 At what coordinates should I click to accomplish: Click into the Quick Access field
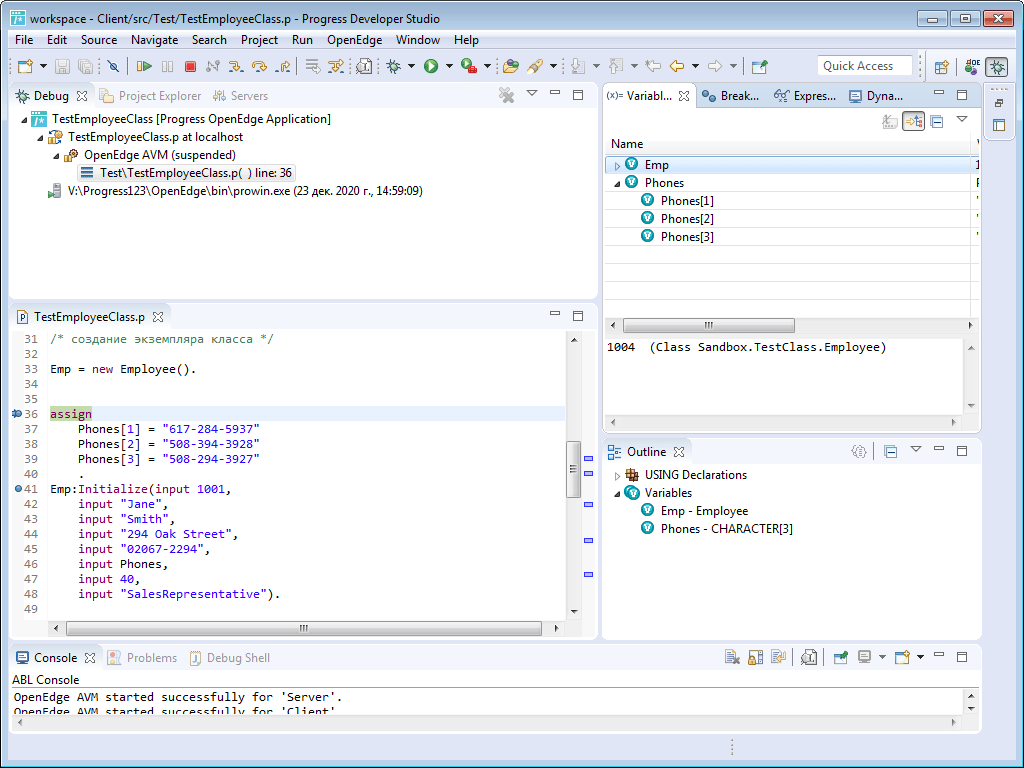(x=864, y=65)
